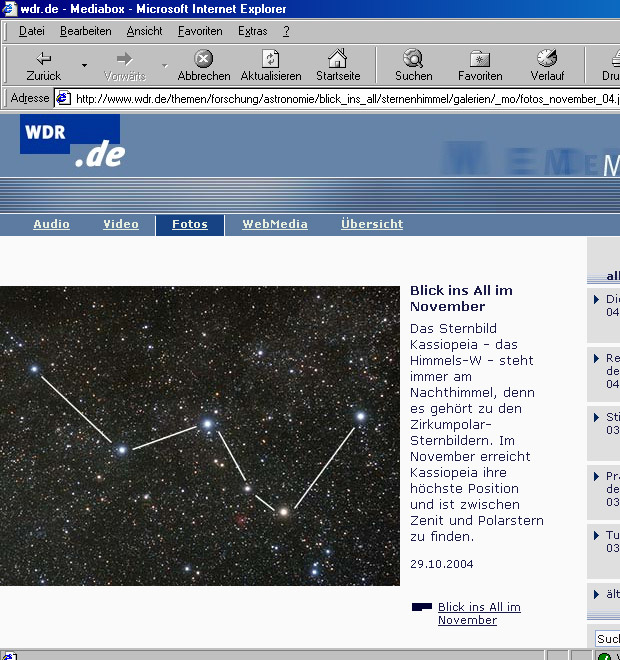Open the Favoriten toolbar button
The image size is (620, 660).
click(480, 66)
